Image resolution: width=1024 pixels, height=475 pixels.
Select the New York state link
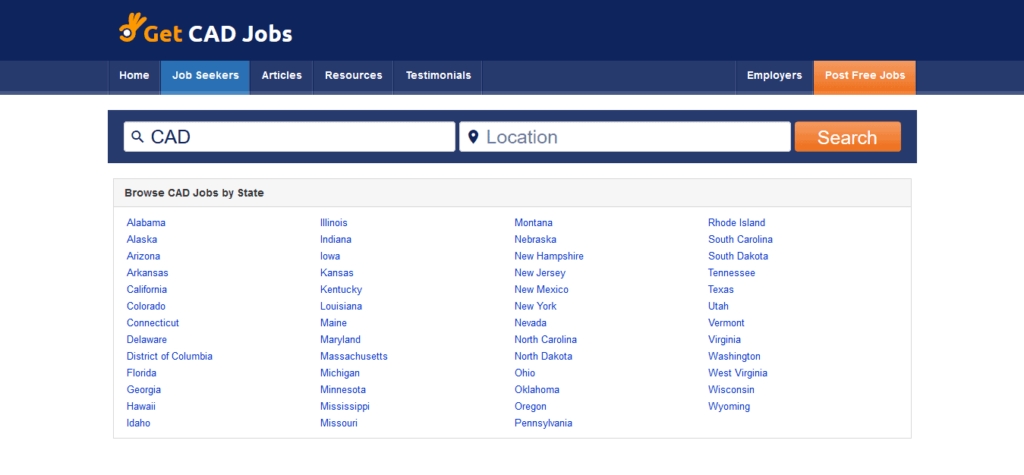535,306
